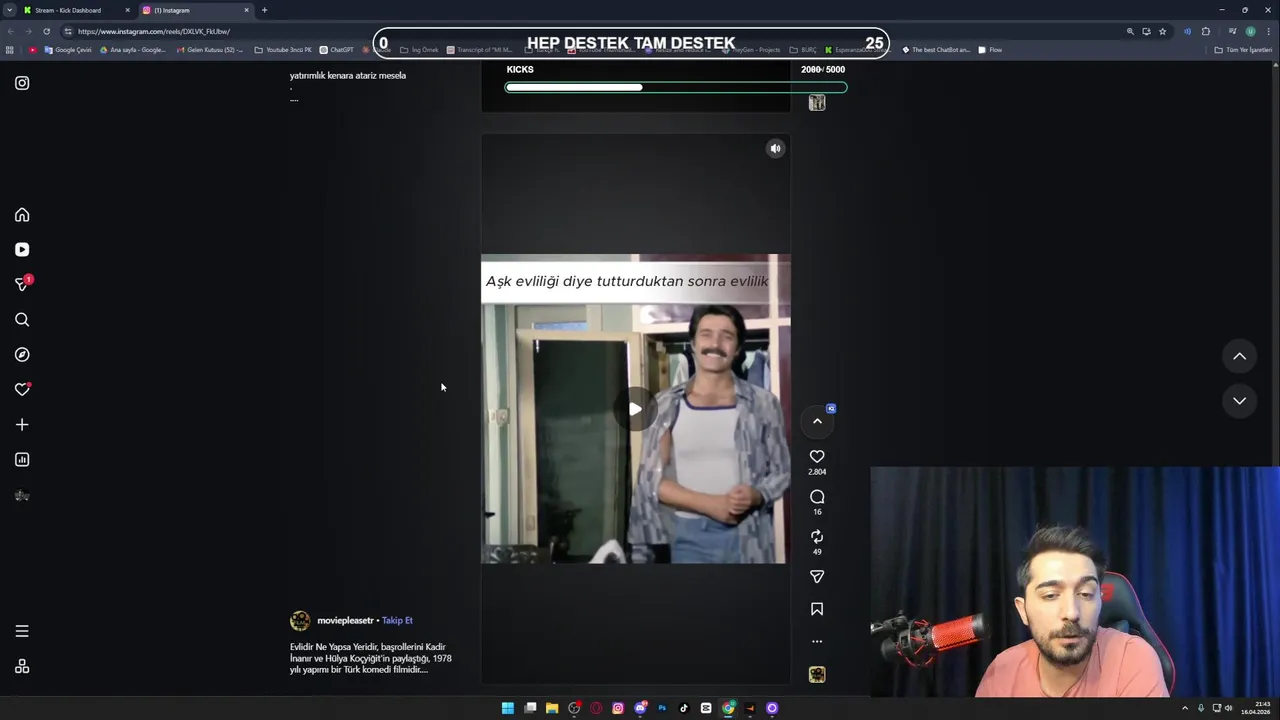Expand the Evlidir Ne Yapsa Yeridir caption
This screenshot has width=1280, height=720.
click(x=369, y=658)
